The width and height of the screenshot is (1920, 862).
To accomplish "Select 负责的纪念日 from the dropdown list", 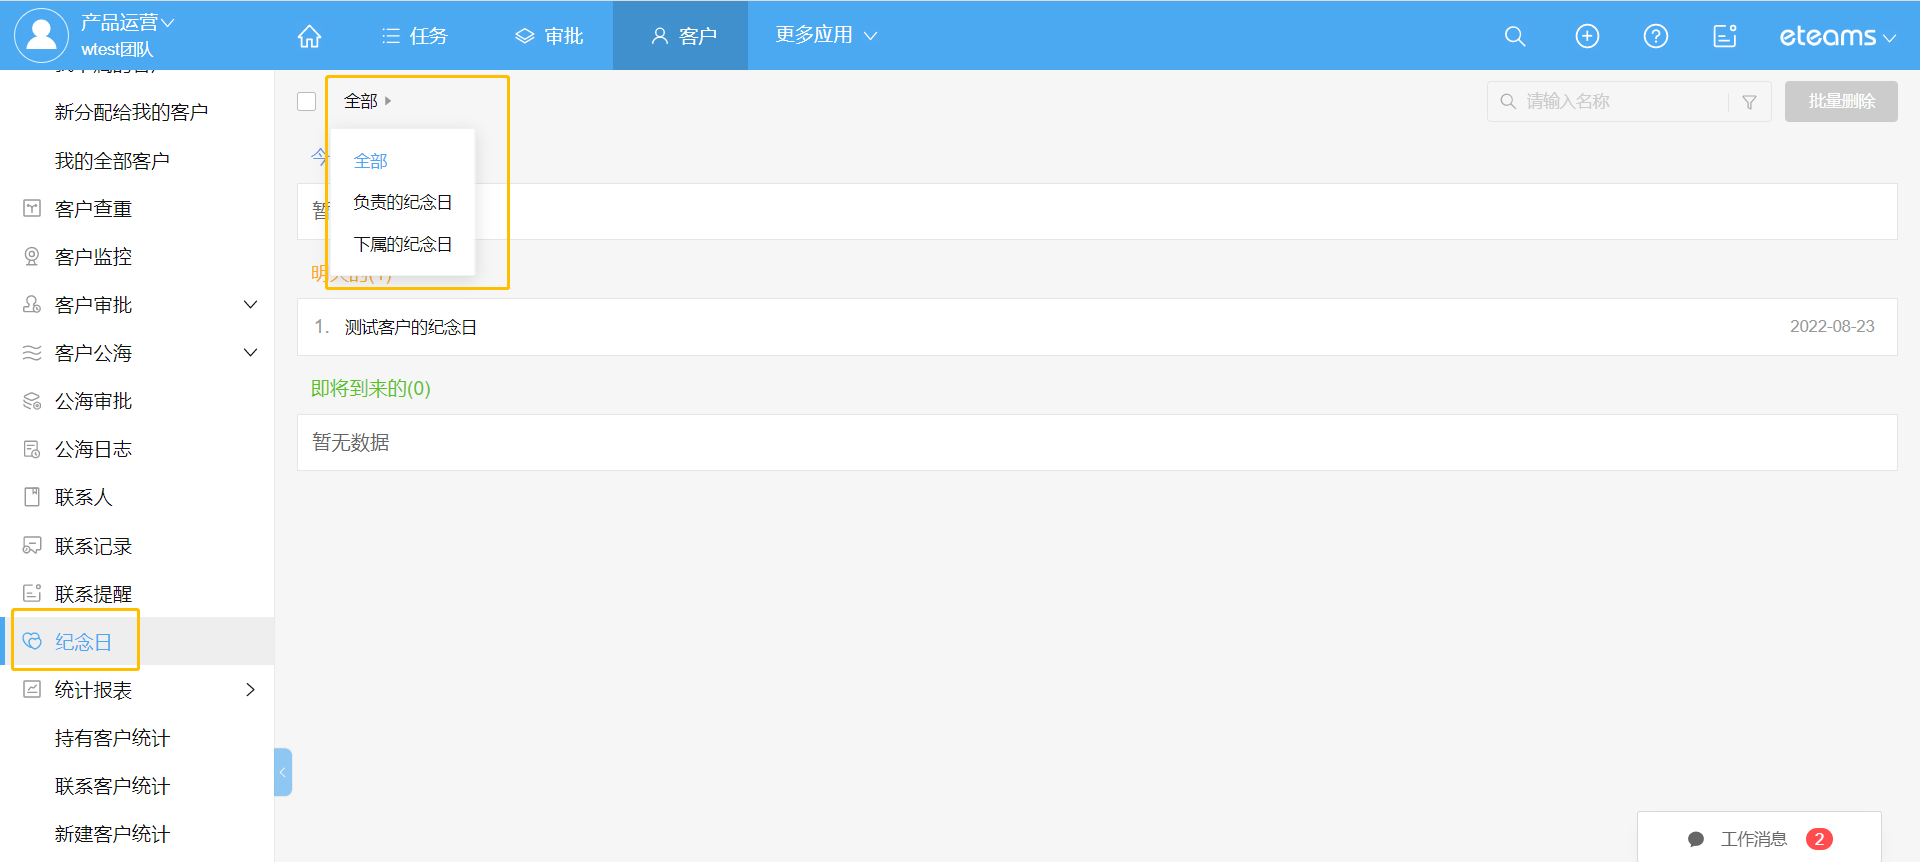I will pyautogui.click(x=402, y=202).
